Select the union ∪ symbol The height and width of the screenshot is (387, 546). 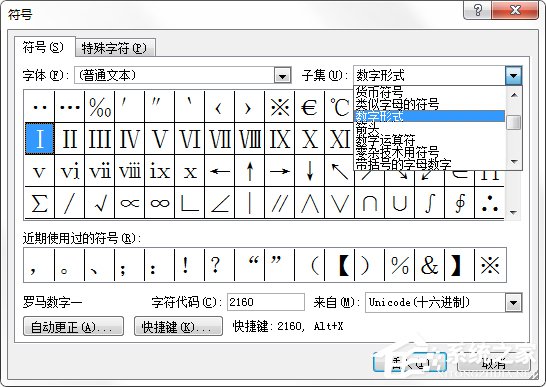[399, 203]
